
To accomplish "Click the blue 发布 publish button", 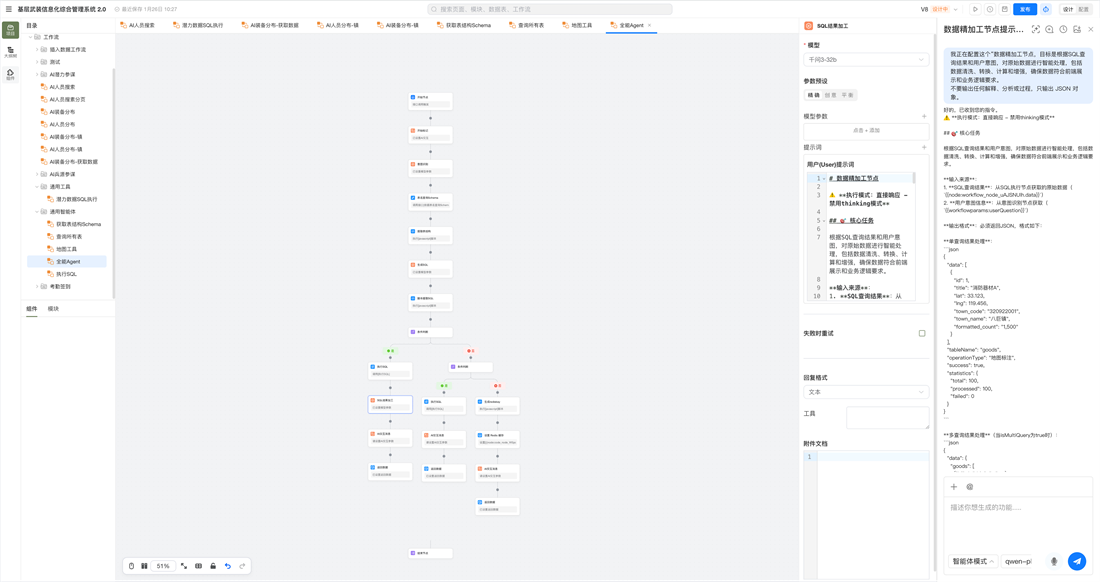I will (x=1025, y=9).
